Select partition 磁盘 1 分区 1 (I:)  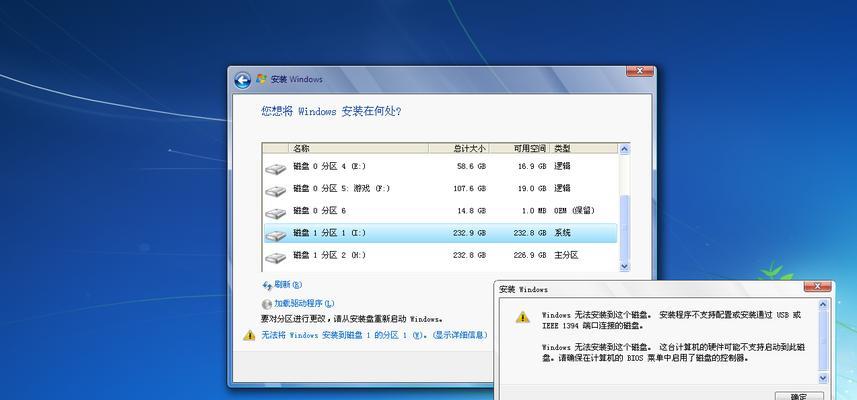point(441,233)
